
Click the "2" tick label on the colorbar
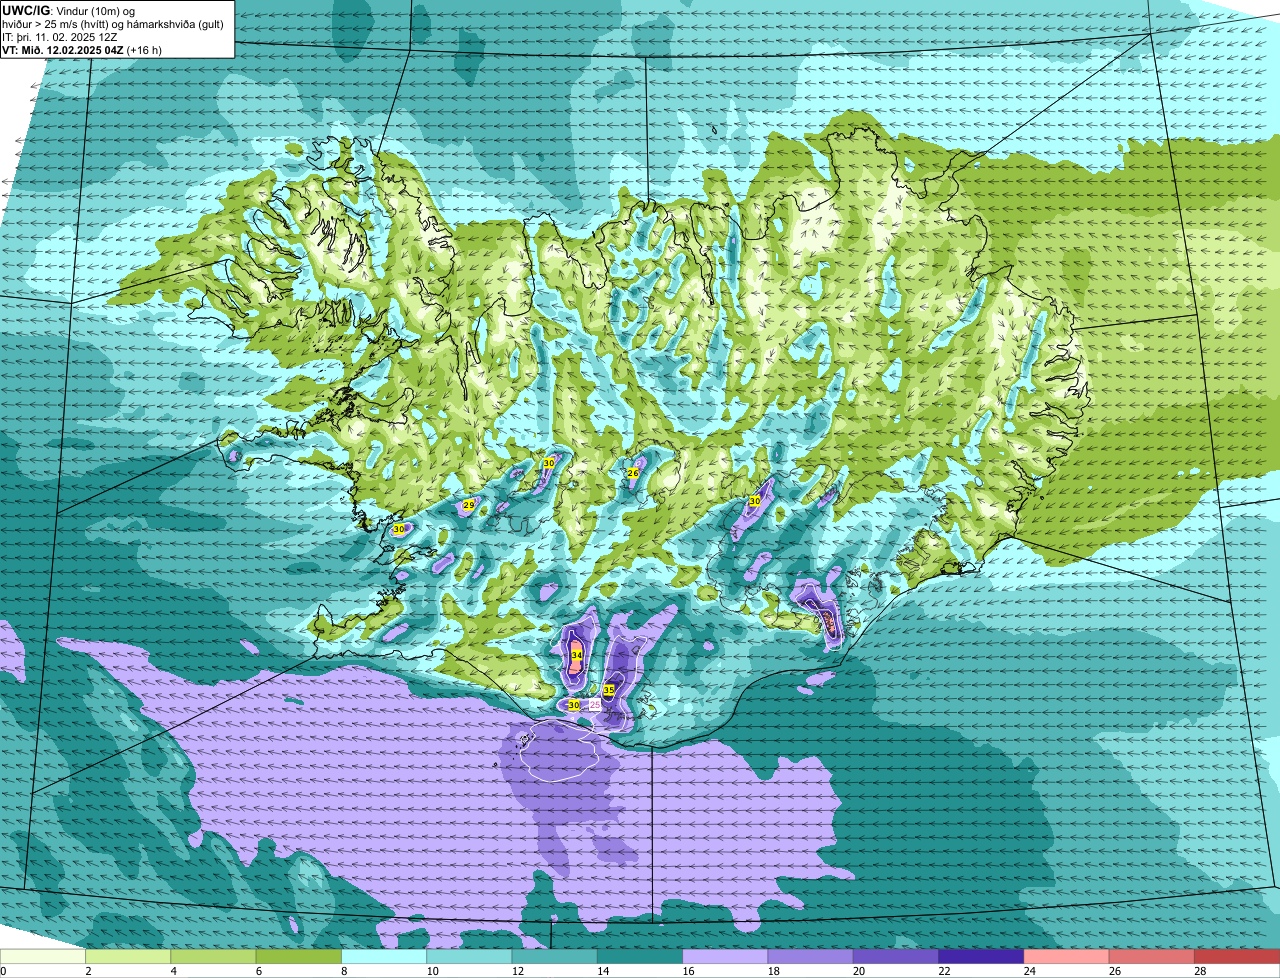pos(88,971)
